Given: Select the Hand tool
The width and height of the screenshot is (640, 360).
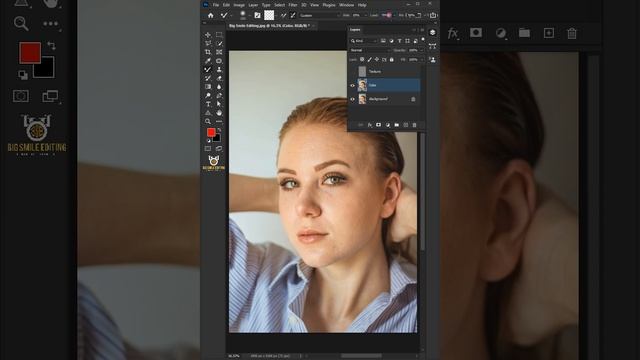Looking at the screenshot, I should (219, 113).
